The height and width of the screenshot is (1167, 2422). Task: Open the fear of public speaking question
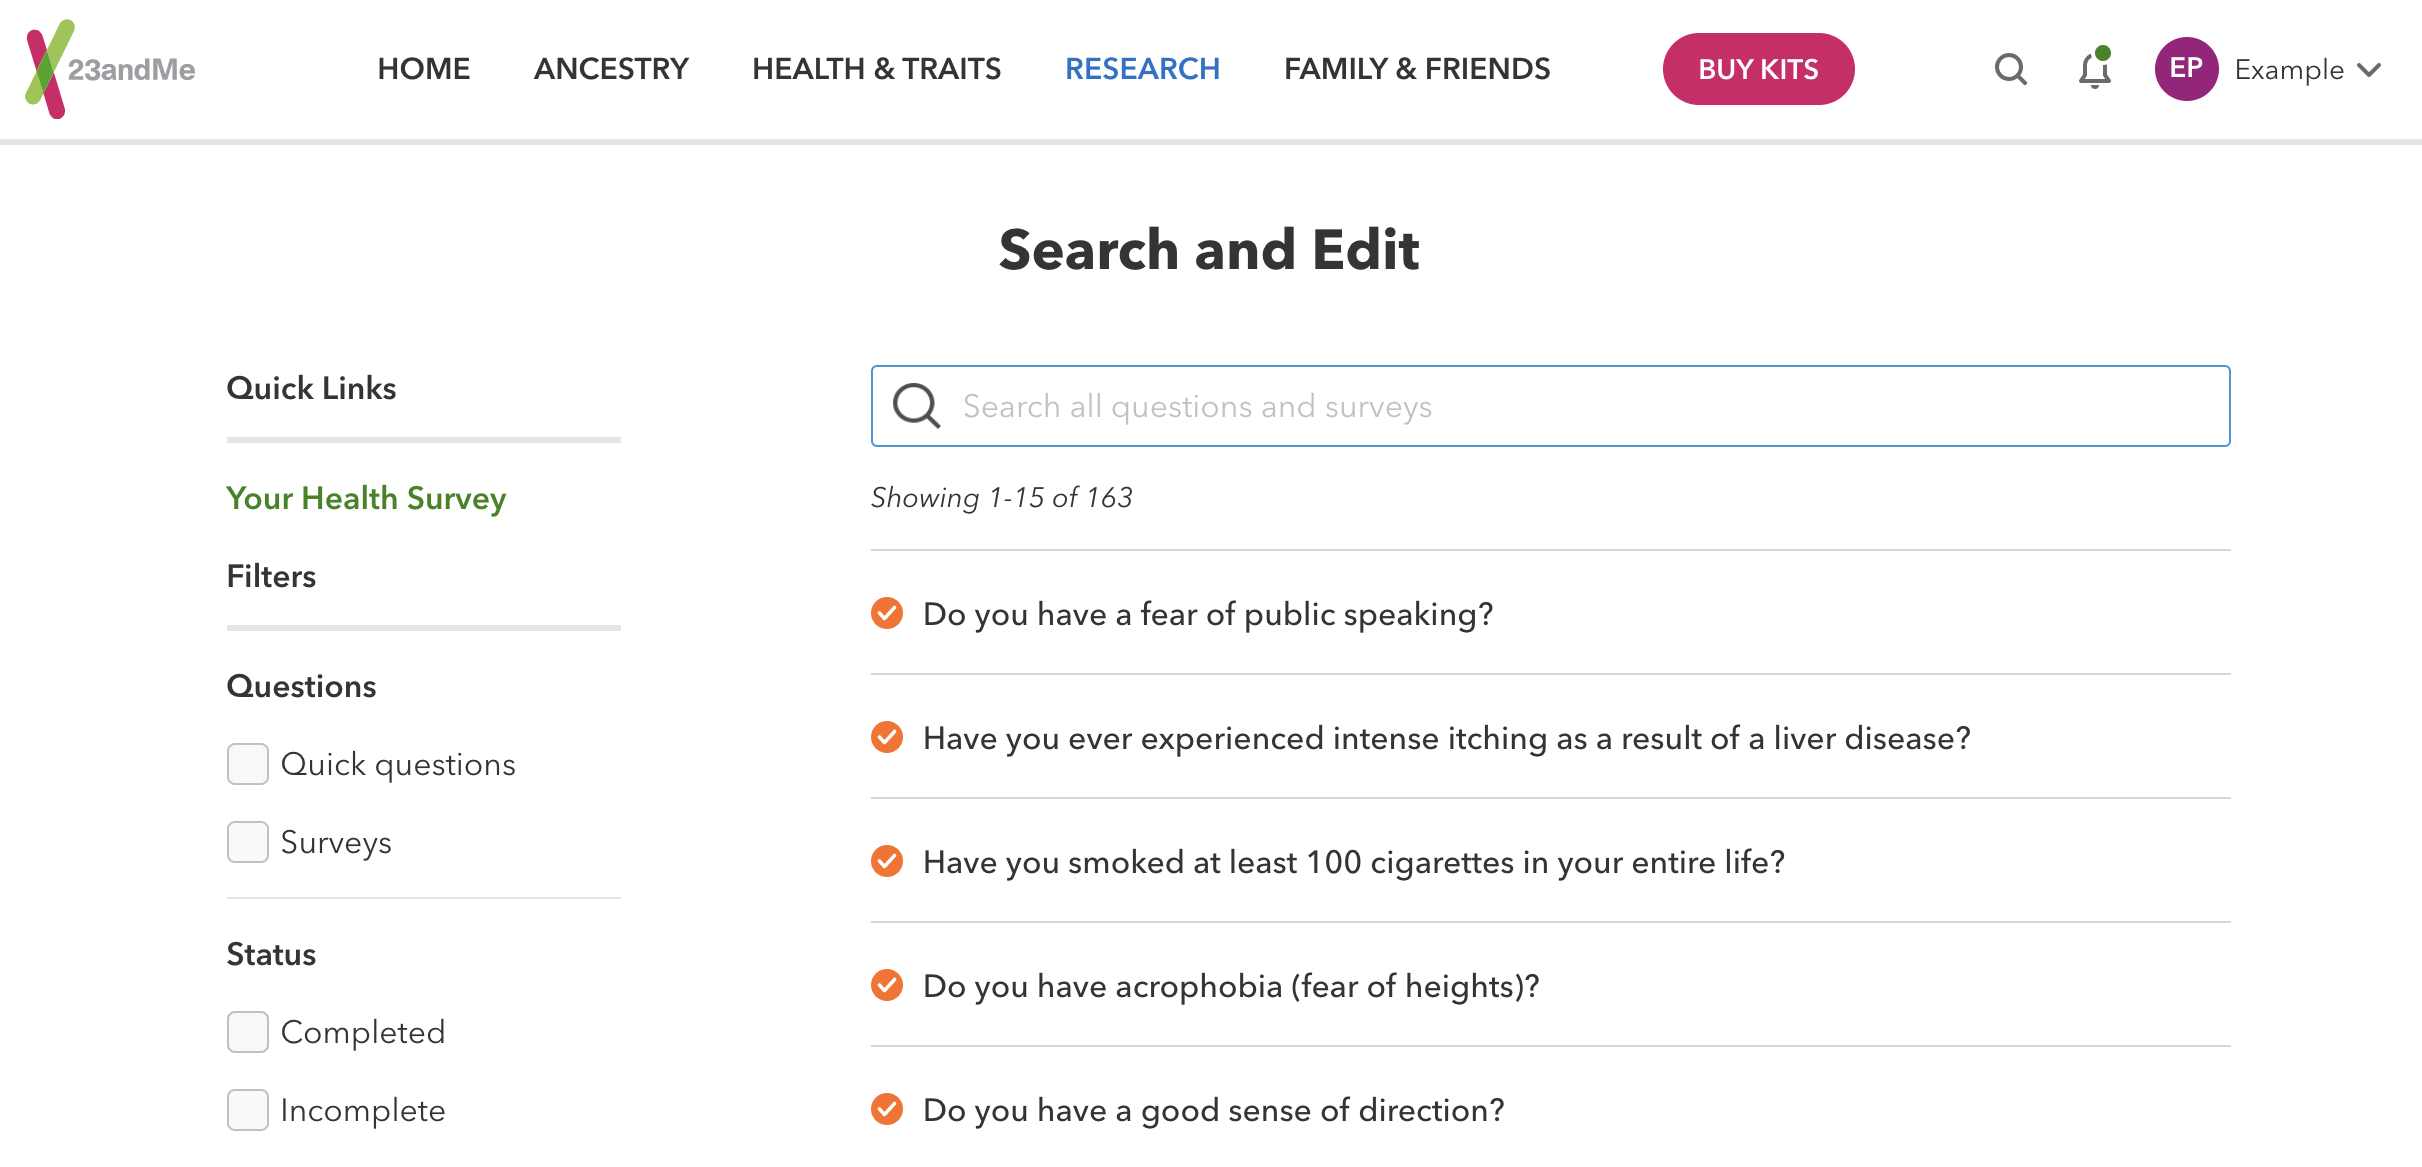[1208, 614]
